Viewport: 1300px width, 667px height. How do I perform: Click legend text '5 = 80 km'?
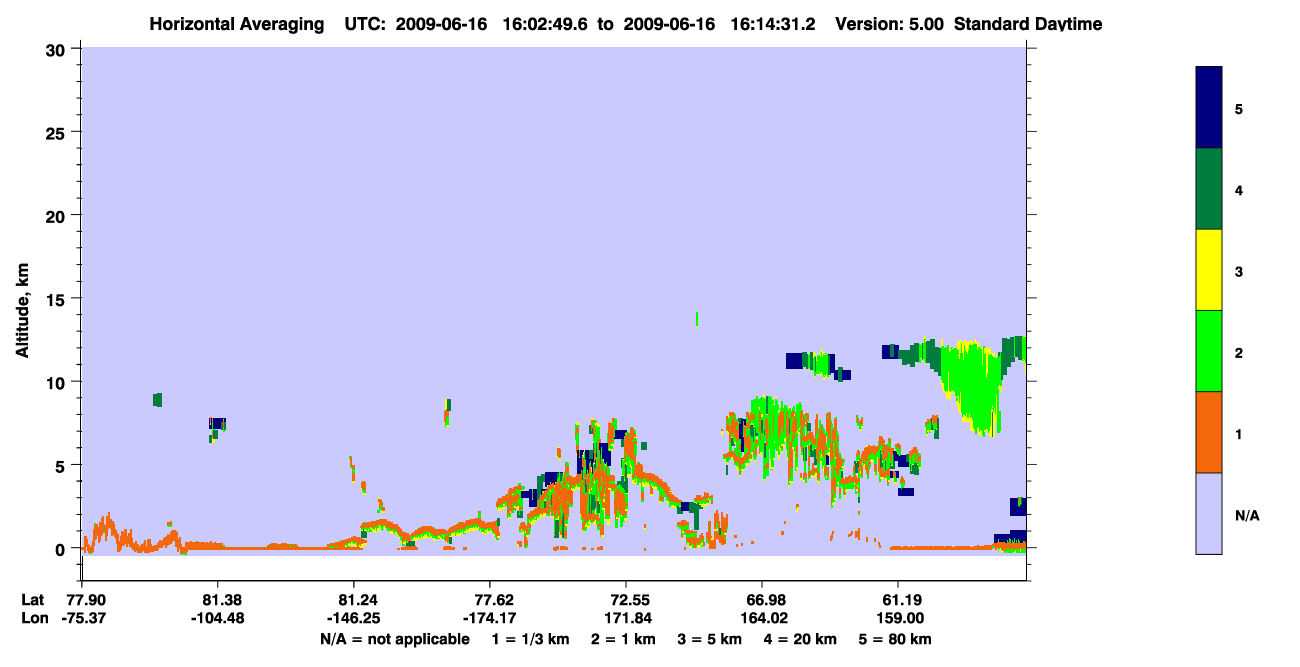click(x=896, y=639)
